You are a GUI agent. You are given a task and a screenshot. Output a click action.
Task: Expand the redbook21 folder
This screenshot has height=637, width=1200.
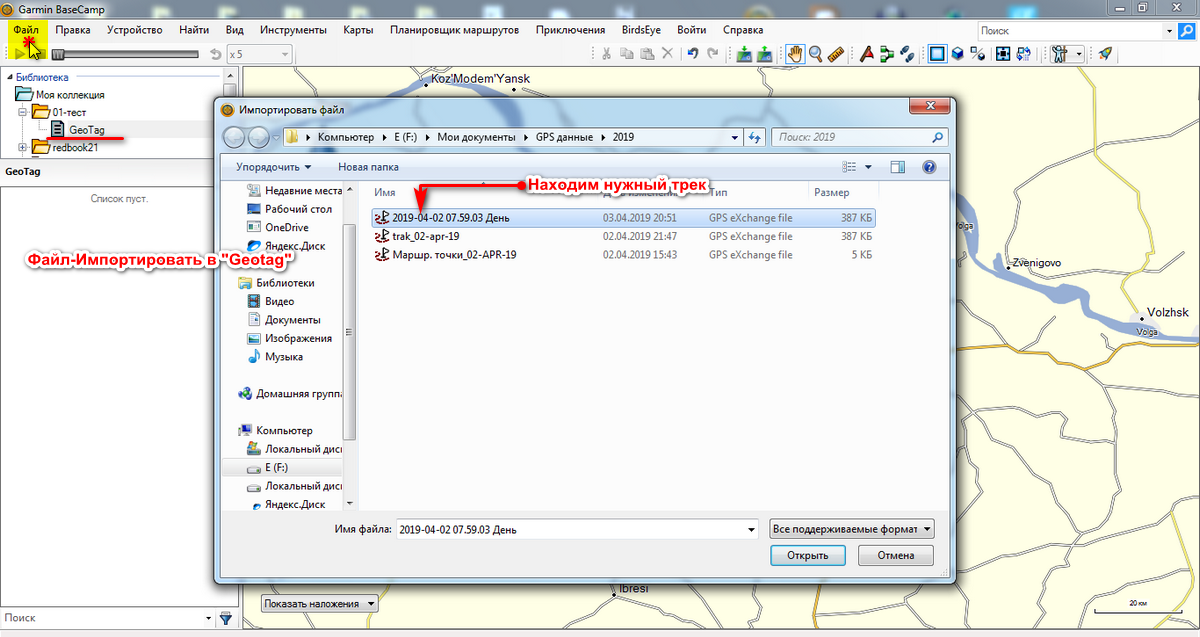click(21, 148)
